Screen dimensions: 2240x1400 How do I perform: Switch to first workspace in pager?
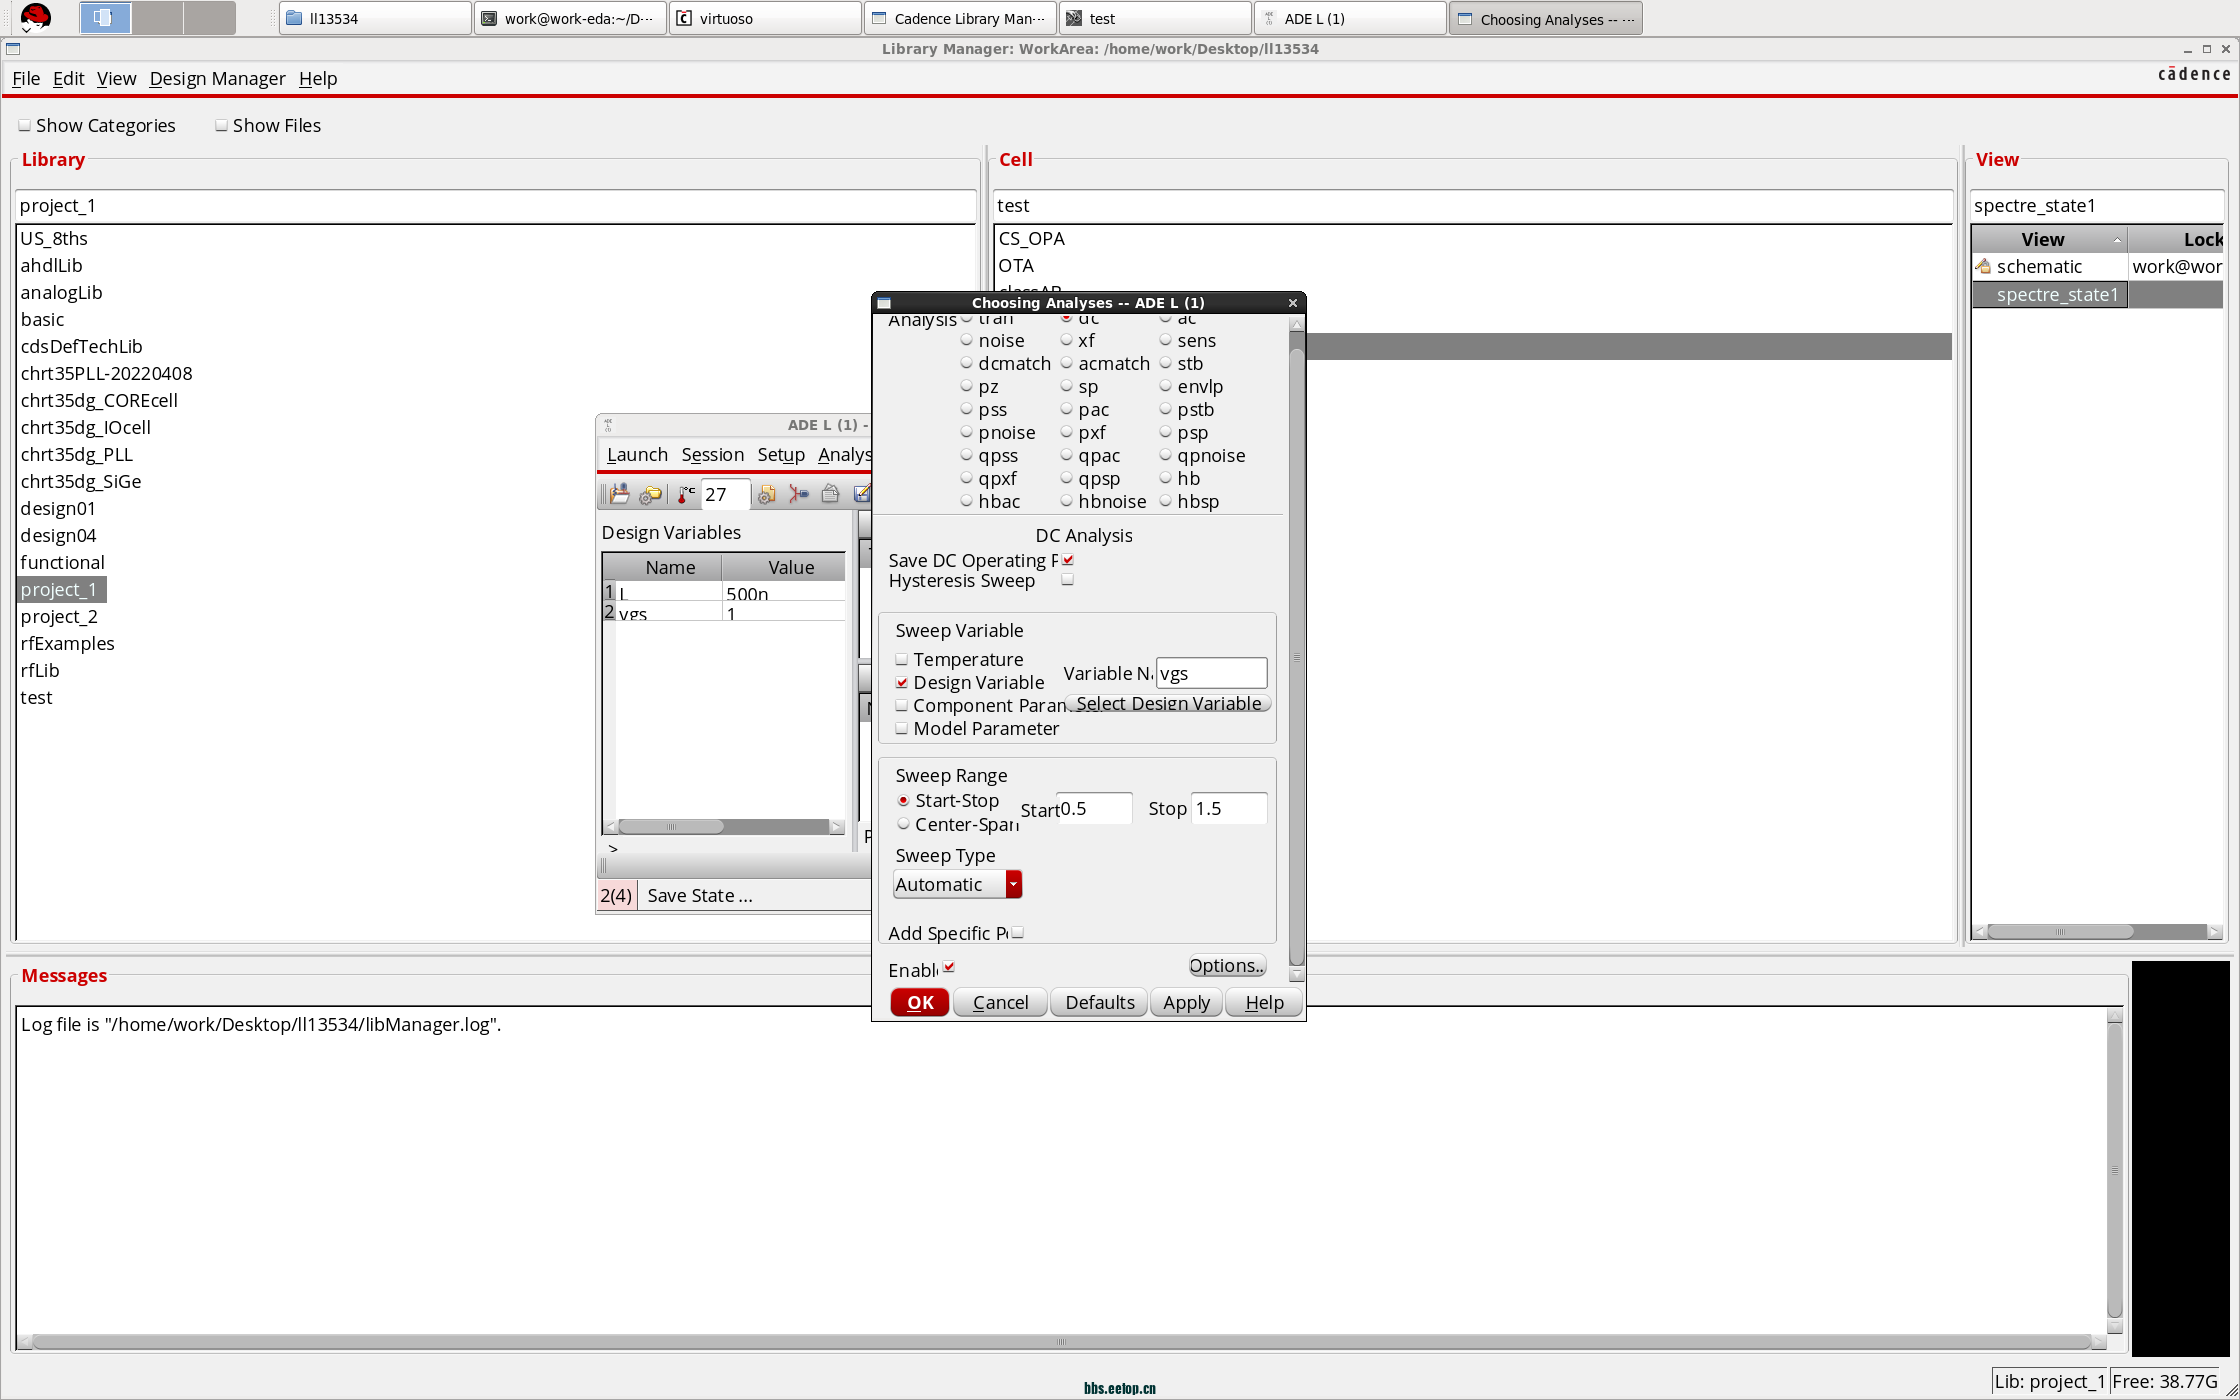[105, 18]
